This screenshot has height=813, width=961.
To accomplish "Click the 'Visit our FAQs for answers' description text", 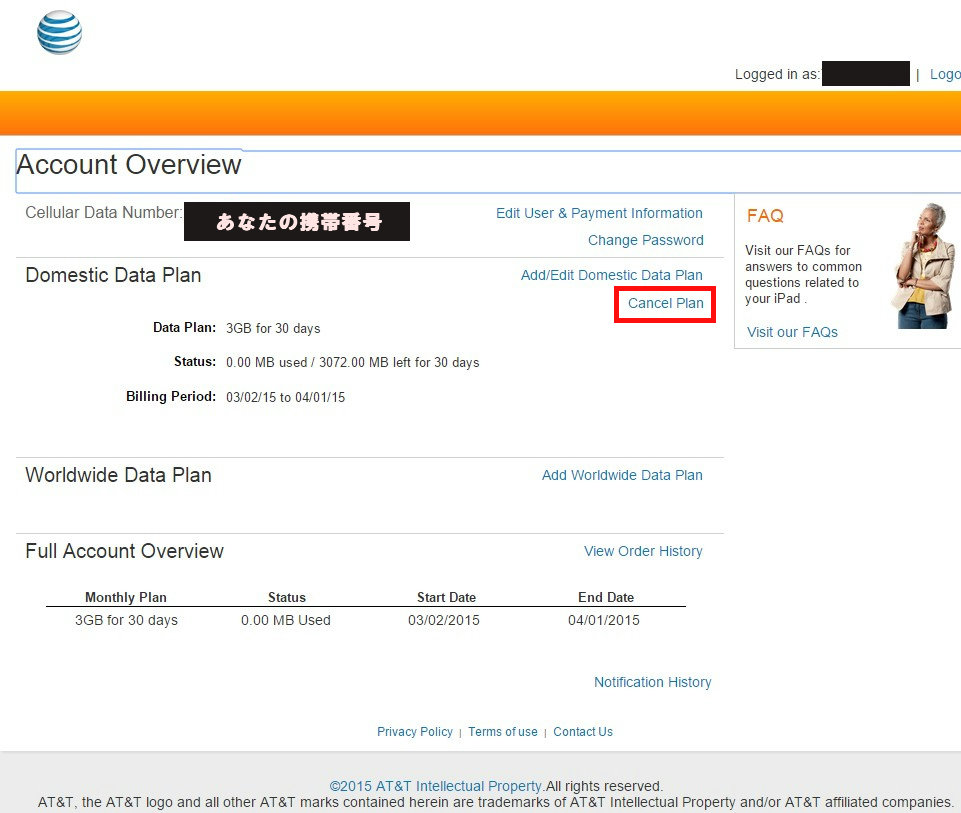I will pyautogui.click(x=803, y=274).
